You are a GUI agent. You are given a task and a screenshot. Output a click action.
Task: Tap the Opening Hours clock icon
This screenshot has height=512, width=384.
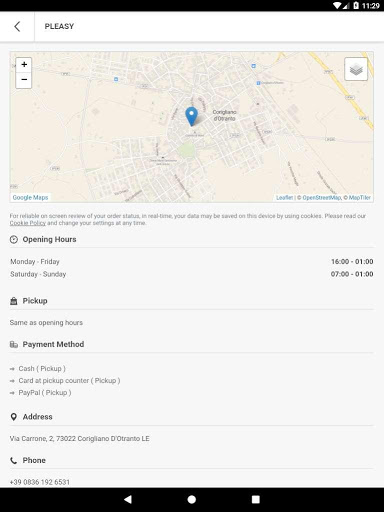pos(14,239)
